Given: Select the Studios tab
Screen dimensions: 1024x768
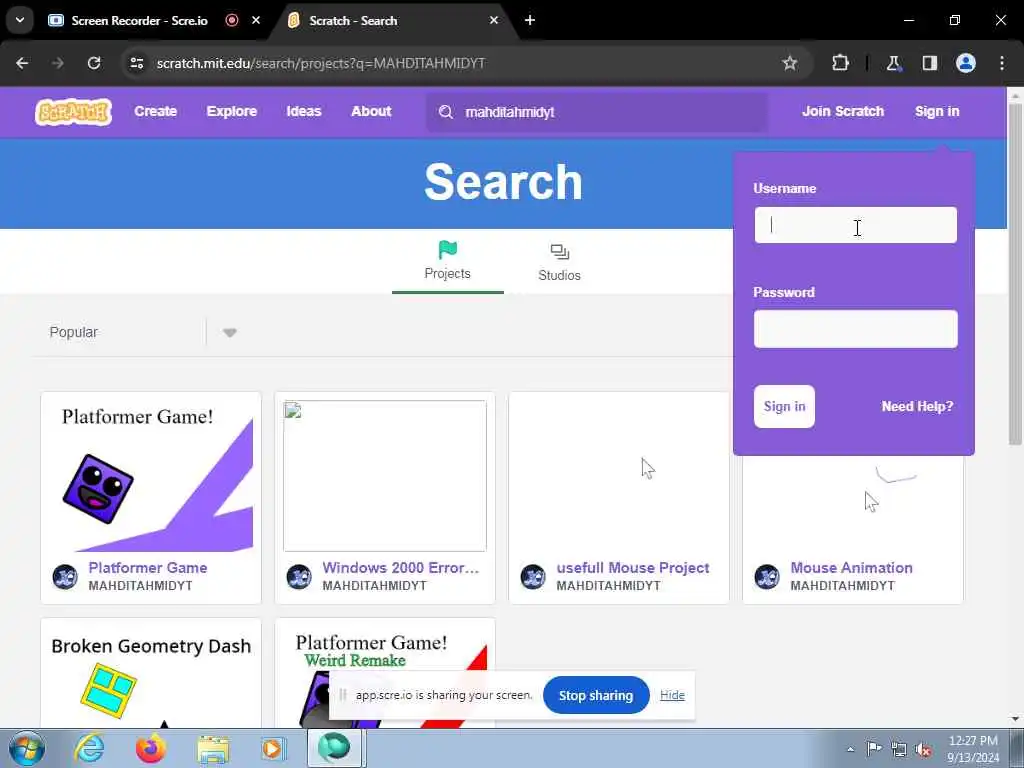Looking at the screenshot, I should point(560,263).
